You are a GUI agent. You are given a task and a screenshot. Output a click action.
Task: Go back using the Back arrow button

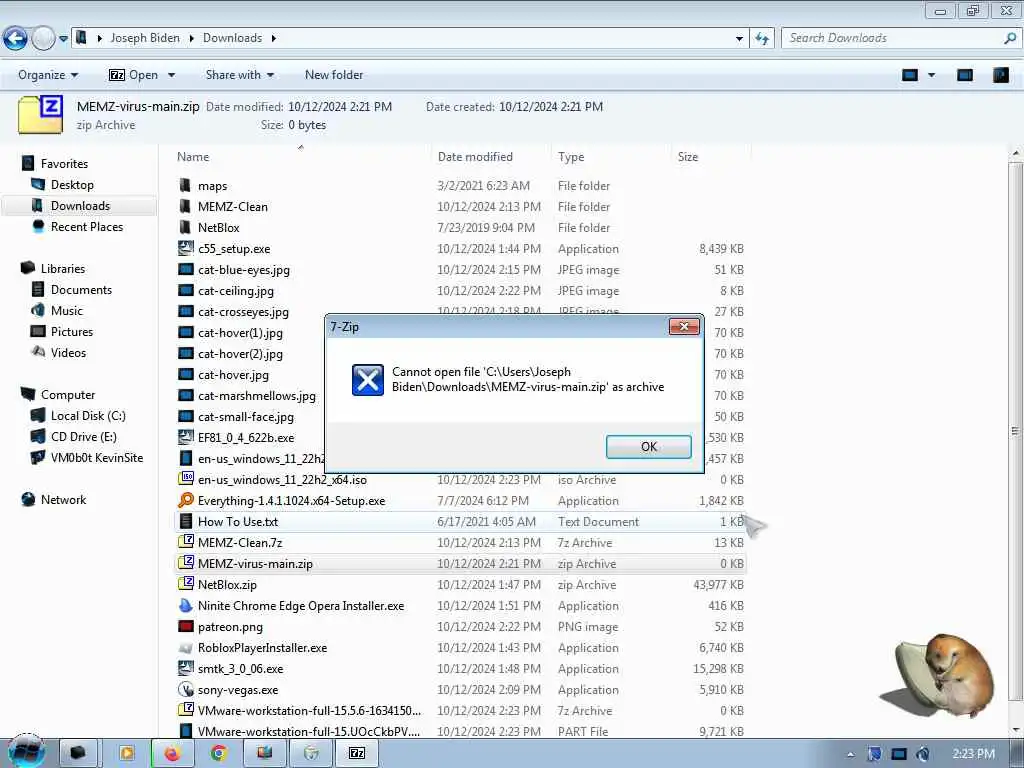pyautogui.click(x=15, y=39)
